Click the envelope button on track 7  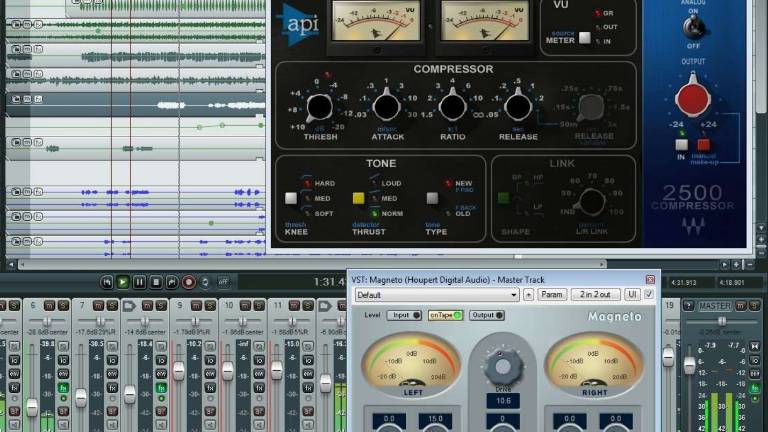[x=112, y=374]
